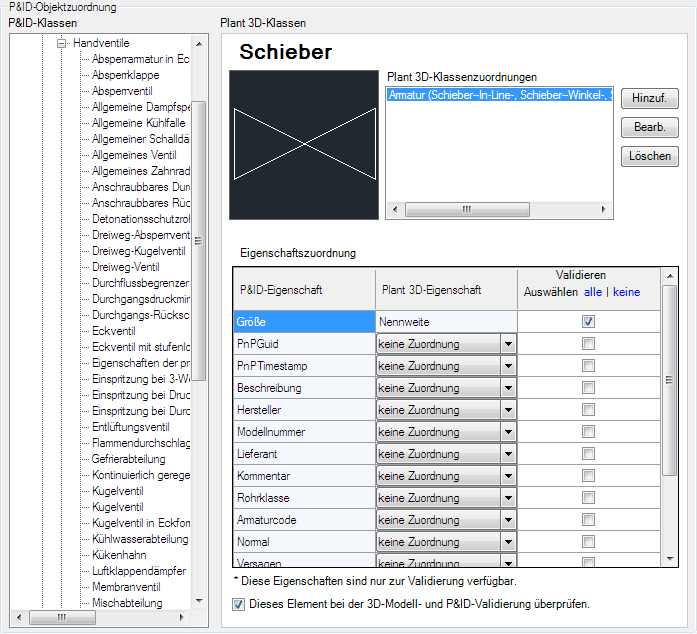
Task: Select Dreiweg-Kugelventil tree item
Action: click(139, 251)
